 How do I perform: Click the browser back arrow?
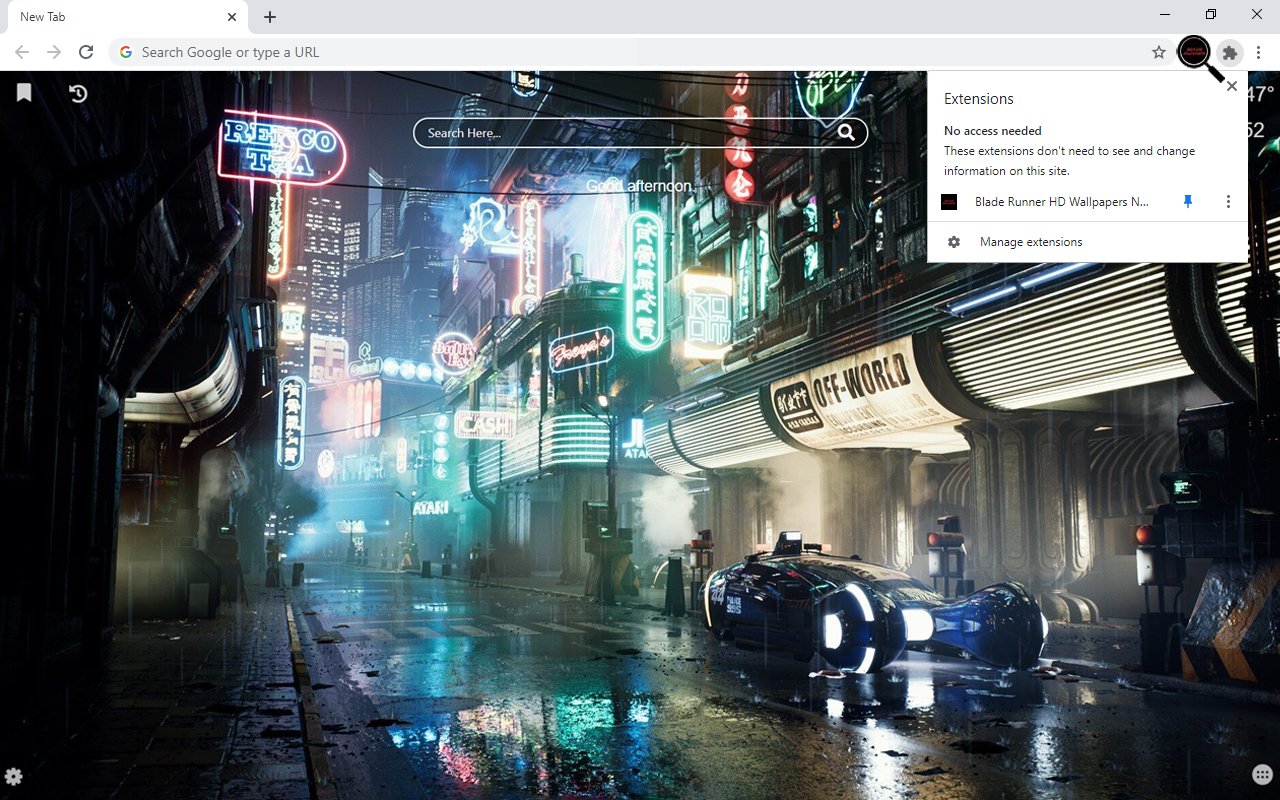tap(22, 52)
